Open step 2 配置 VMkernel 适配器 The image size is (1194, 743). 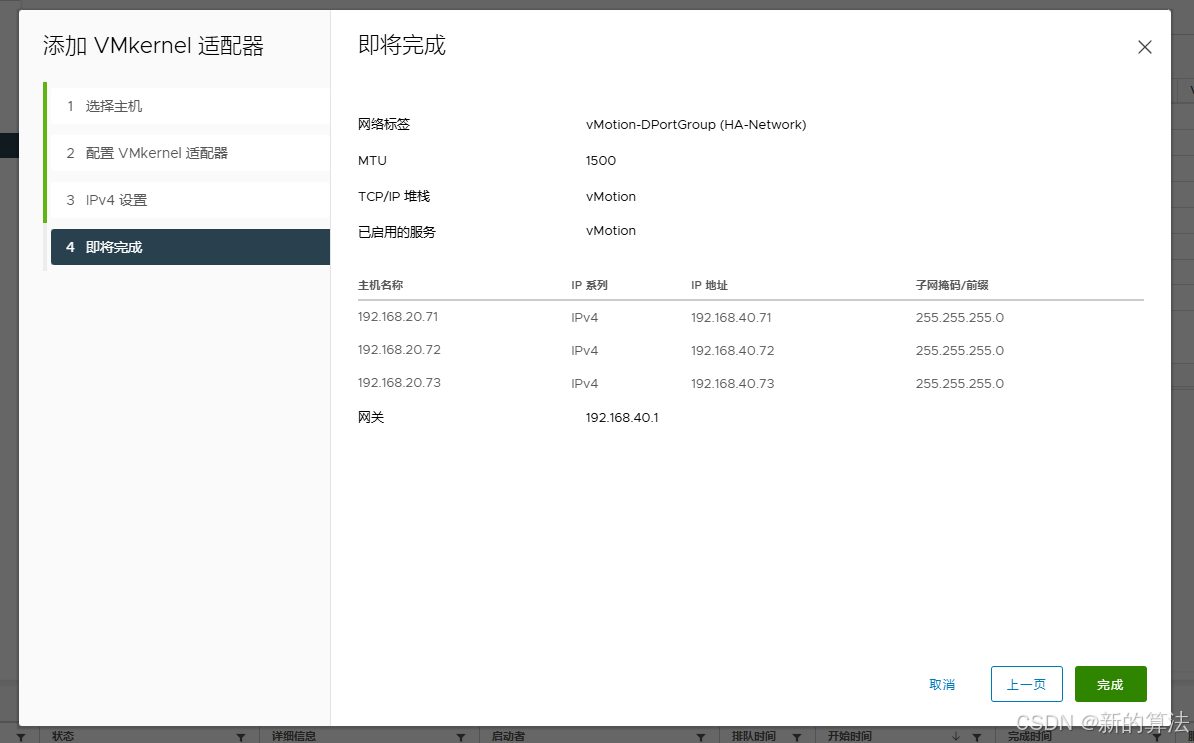[x=190, y=153]
